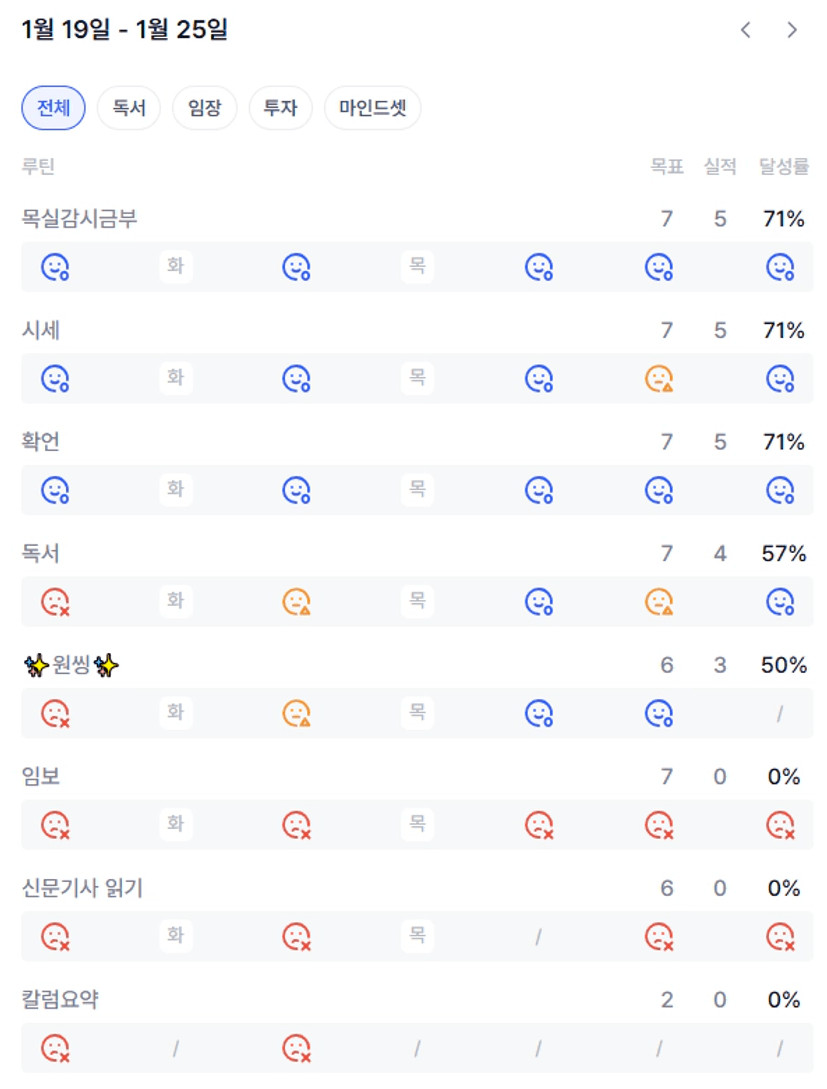This screenshot has width=827, height=1089.
Task: Click Friday's red face in 임보 row
Action: [539, 825]
